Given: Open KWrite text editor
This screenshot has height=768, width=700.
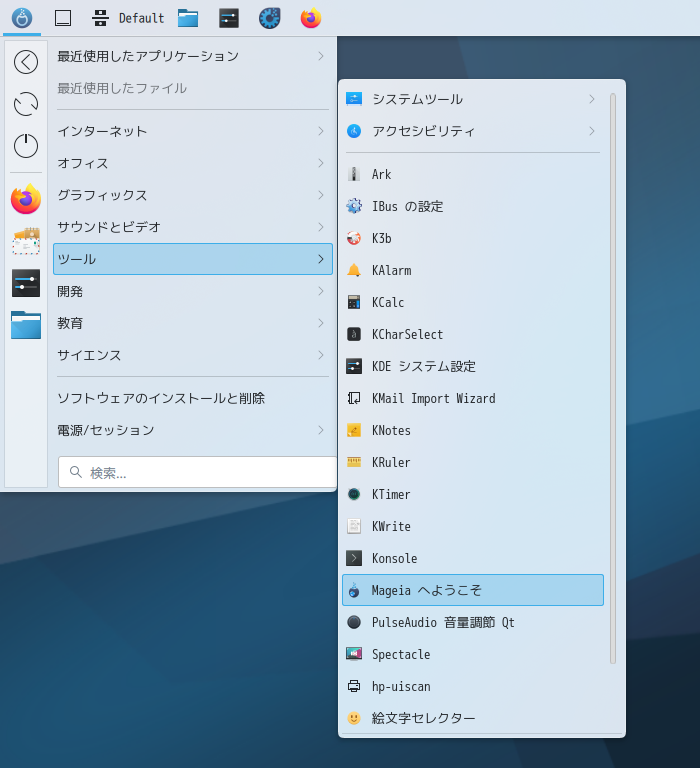Looking at the screenshot, I should (473, 527).
